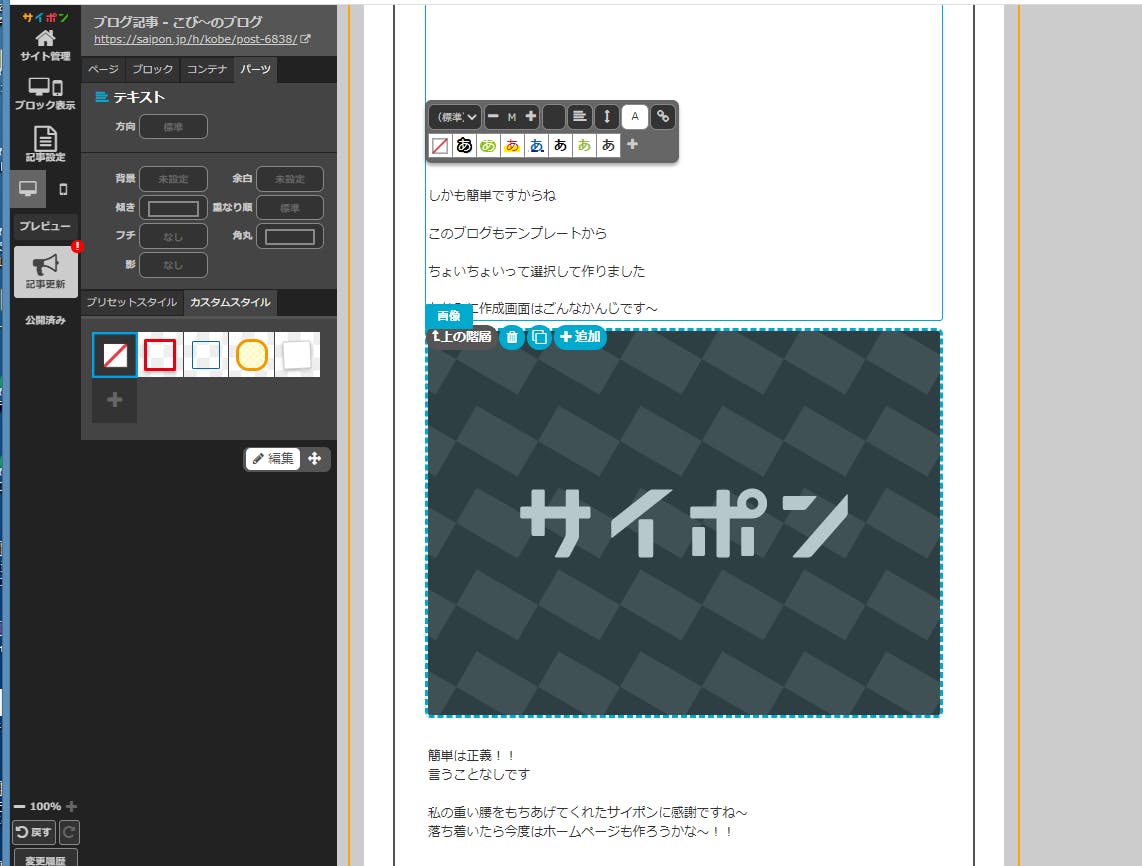Open text alignment options
The width and height of the screenshot is (1142, 866).
click(x=580, y=117)
